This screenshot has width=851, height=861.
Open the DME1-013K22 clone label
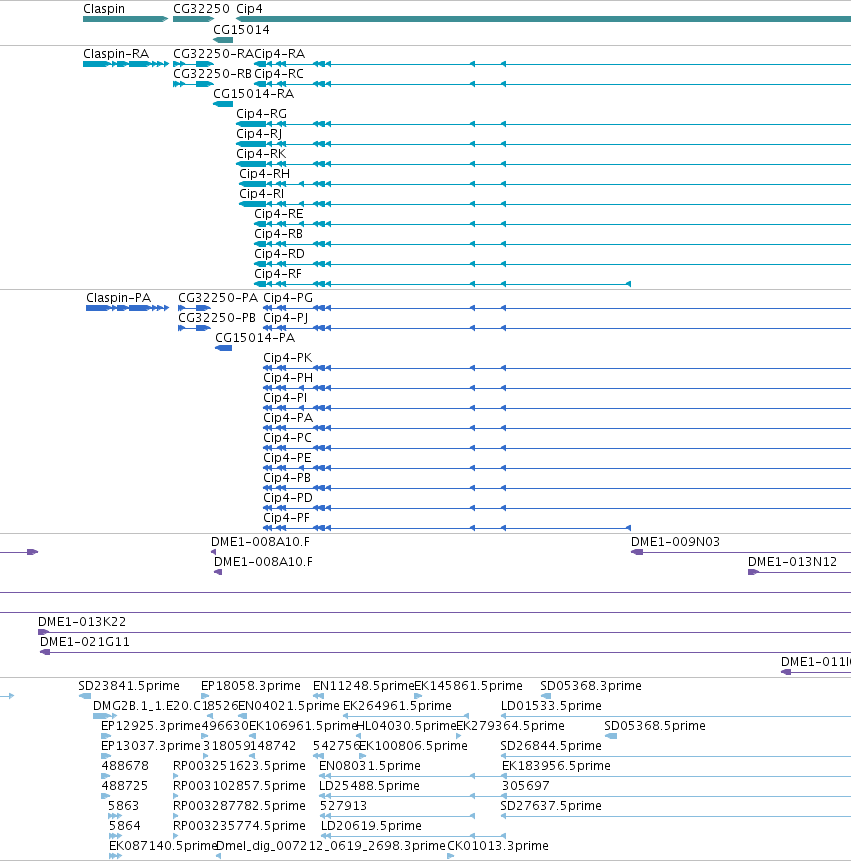[x=82, y=622]
